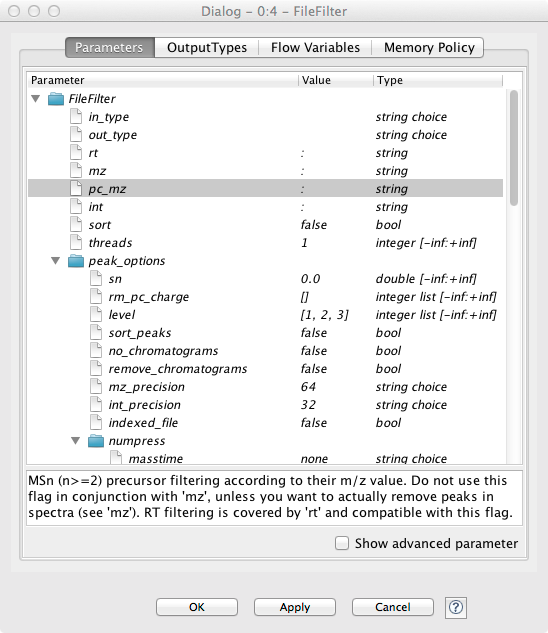Click the peak_options folder icon
The height and width of the screenshot is (633, 548).
click(x=76, y=261)
